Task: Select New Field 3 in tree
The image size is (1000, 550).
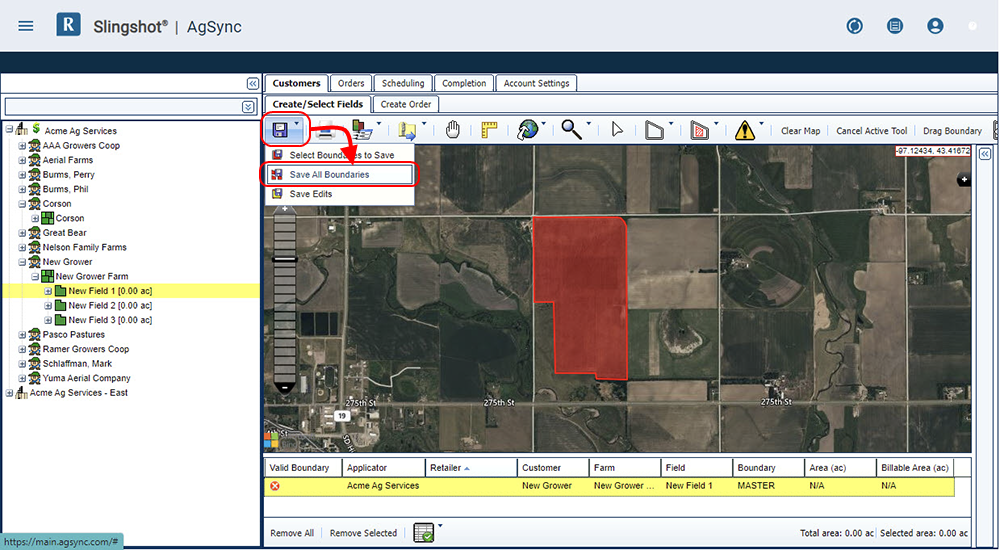Action: pyautogui.click(x=110, y=320)
